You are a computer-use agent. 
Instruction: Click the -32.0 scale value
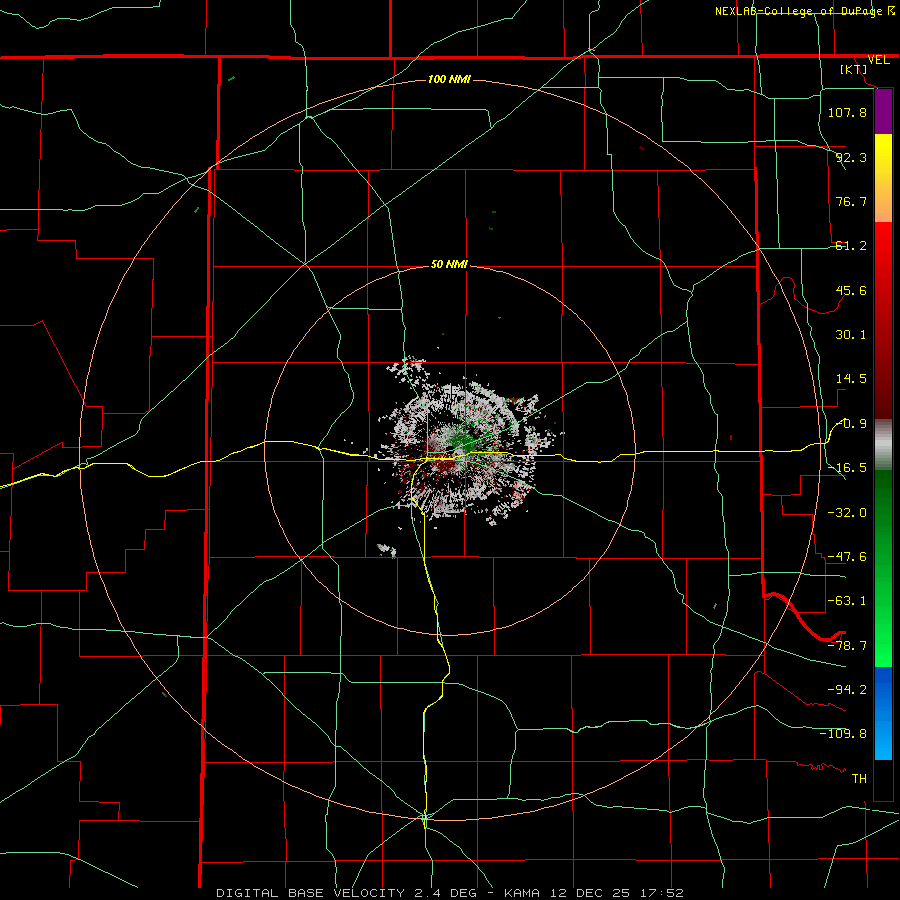tap(847, 513)
